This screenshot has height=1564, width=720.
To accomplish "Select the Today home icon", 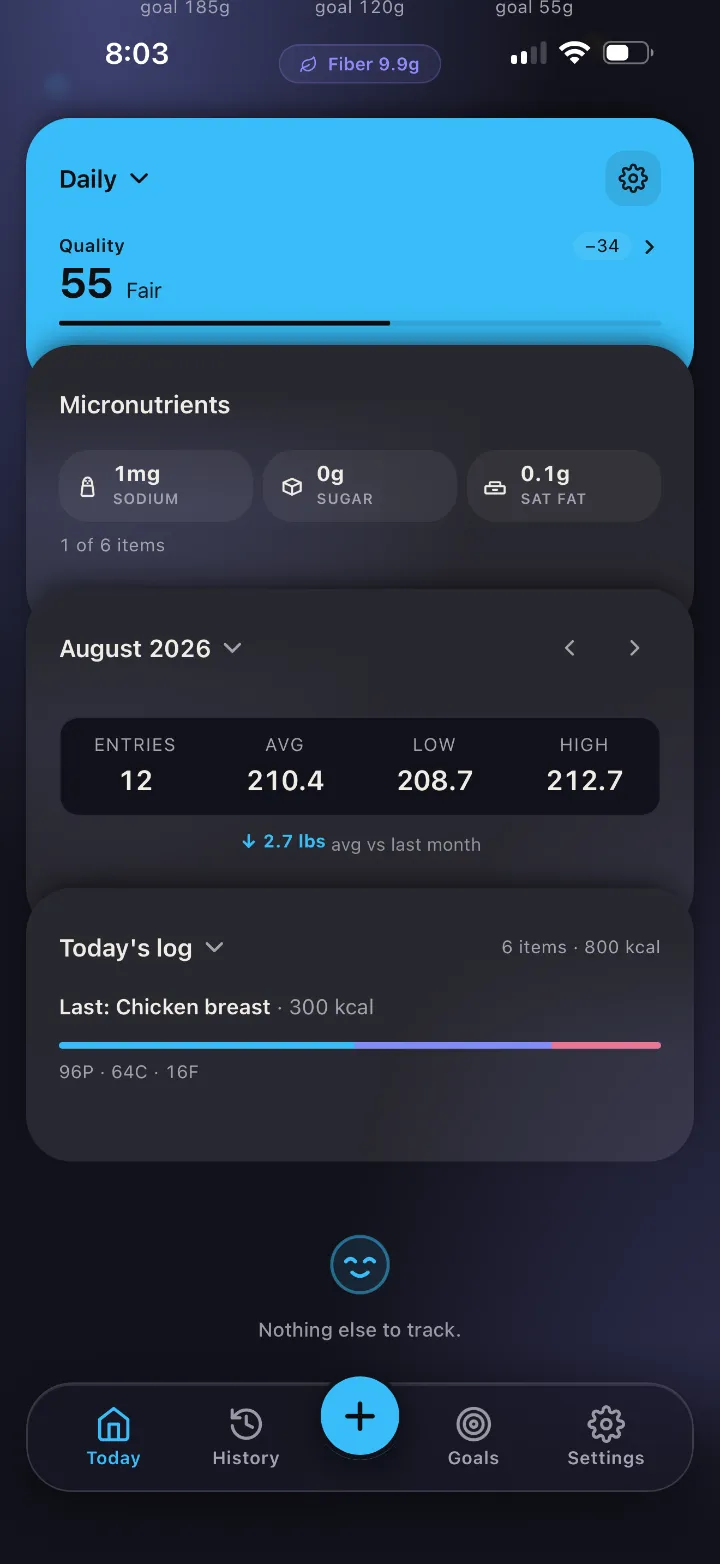I will (113, 1438).
